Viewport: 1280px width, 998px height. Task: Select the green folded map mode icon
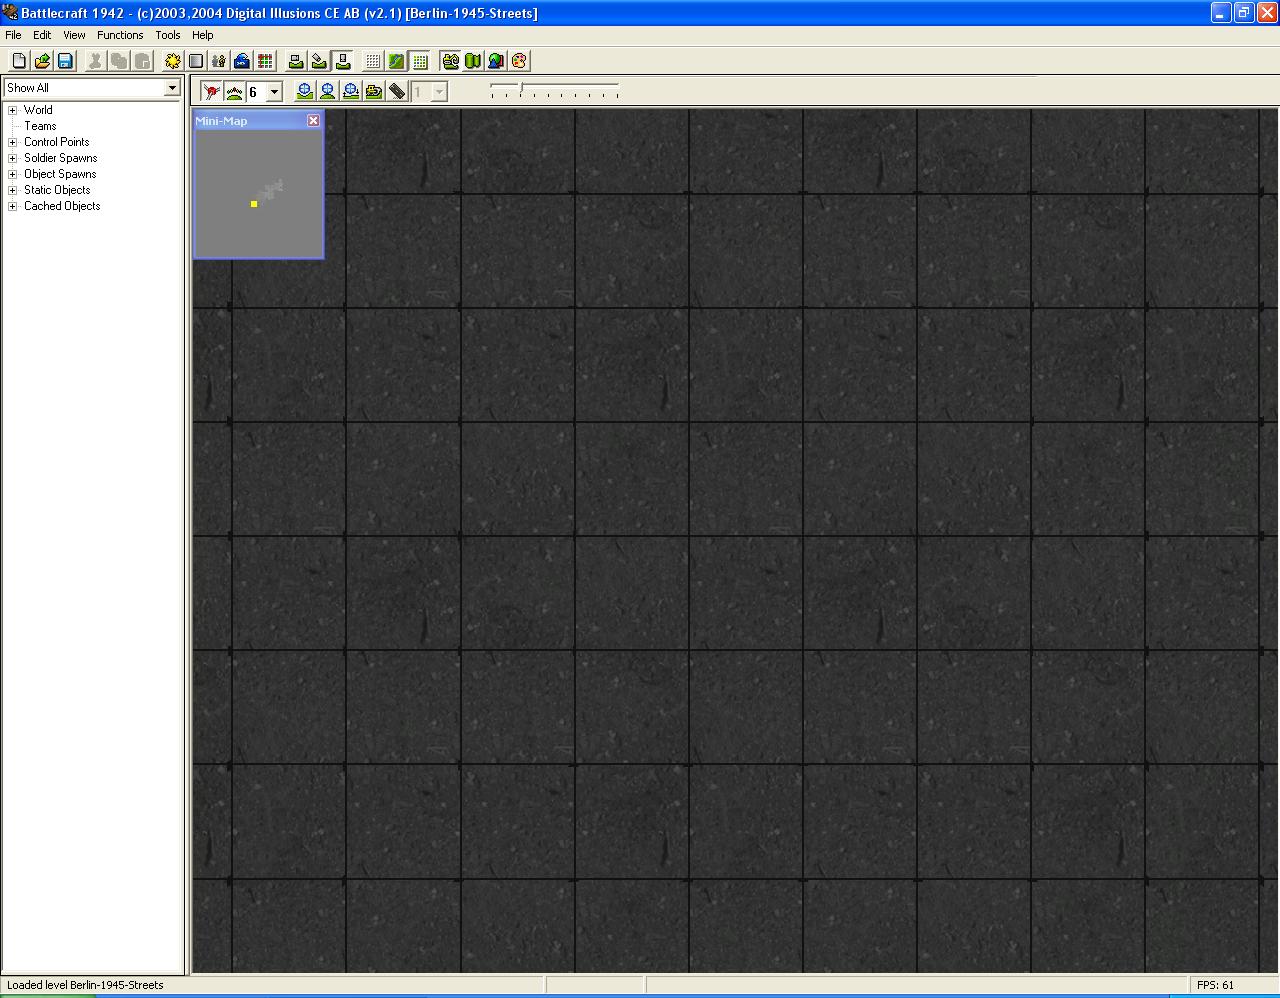point(473,61)
